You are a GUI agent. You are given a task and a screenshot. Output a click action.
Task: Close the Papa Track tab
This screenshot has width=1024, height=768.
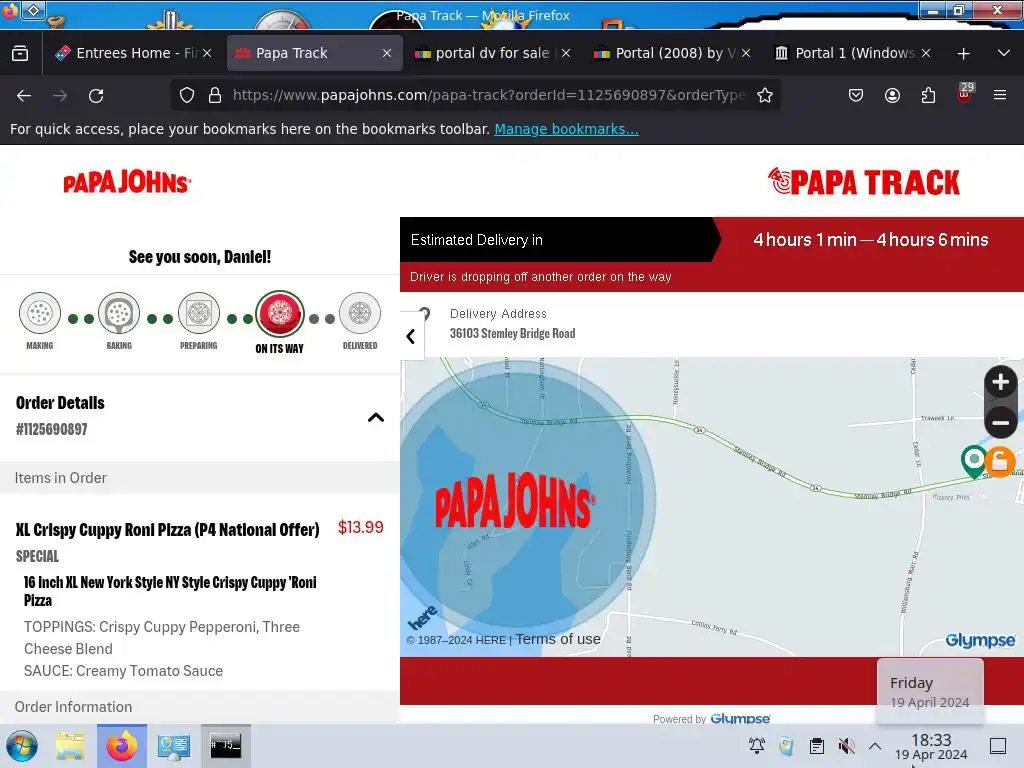click(387, 53)
